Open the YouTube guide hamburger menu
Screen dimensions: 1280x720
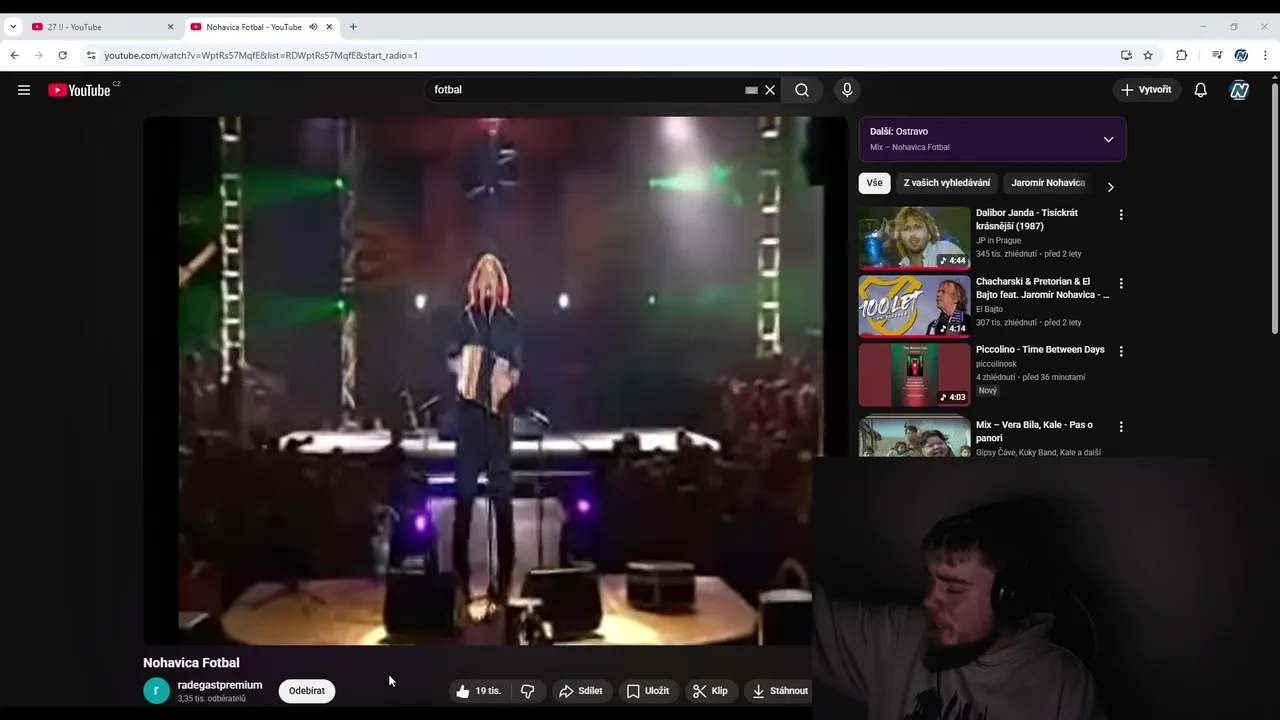tap(24, 90)
